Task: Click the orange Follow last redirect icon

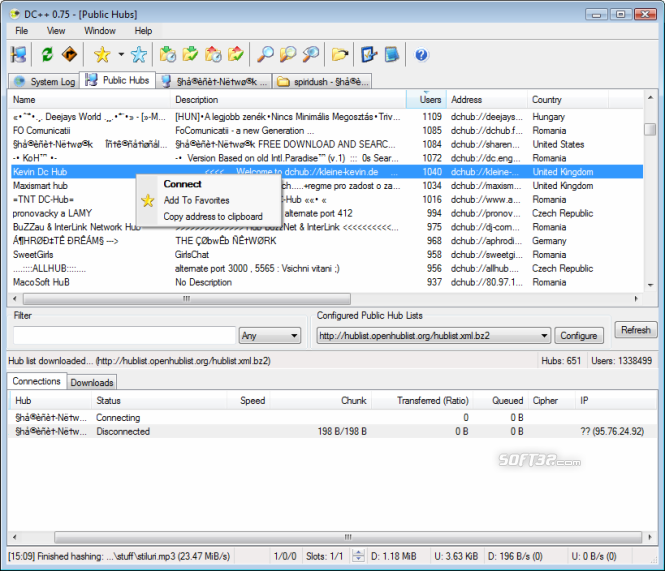Action: (69, 55)
